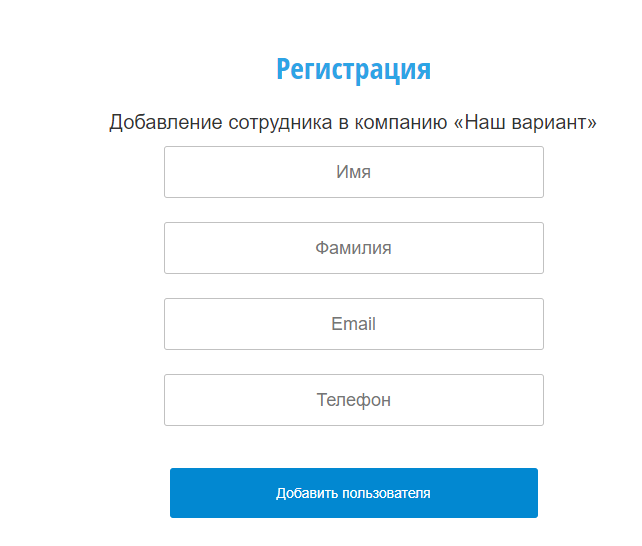Viewport: 642px width, 546px height.
Task: Select the Телефон field above the button
Action: (x=353, y=400)
